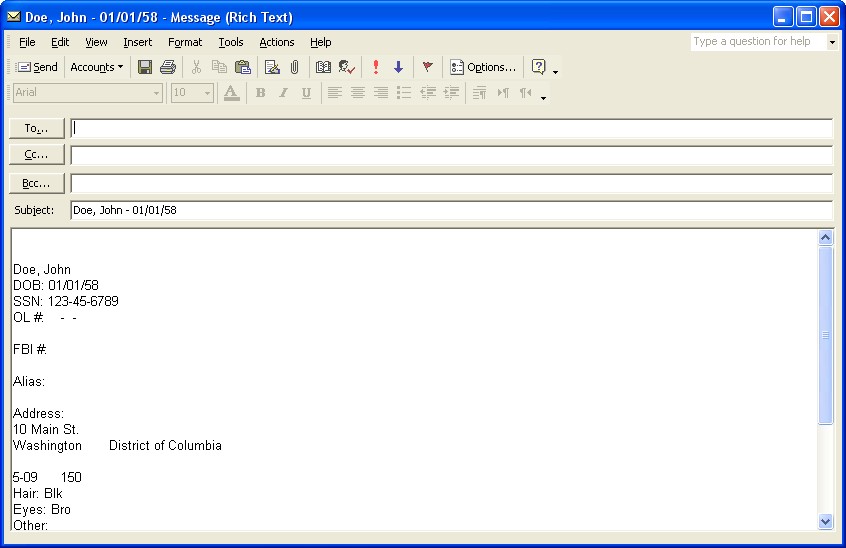Image resolution: width=846 pixels, height=548 pixels.
Task: Click the Message Flag icon
Action: (427, 67)
